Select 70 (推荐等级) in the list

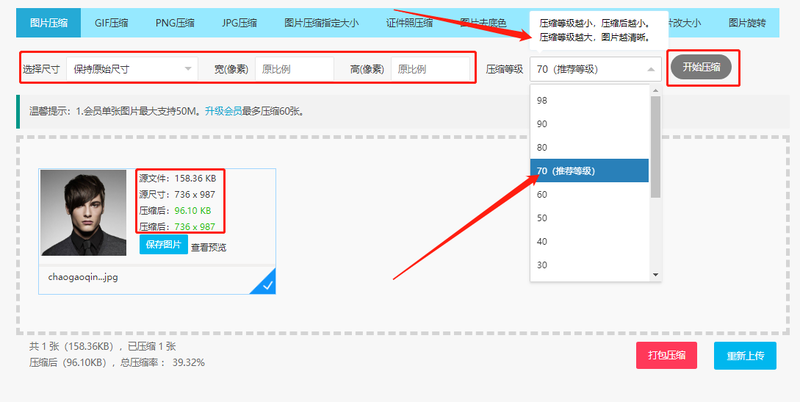click(589, 171)
